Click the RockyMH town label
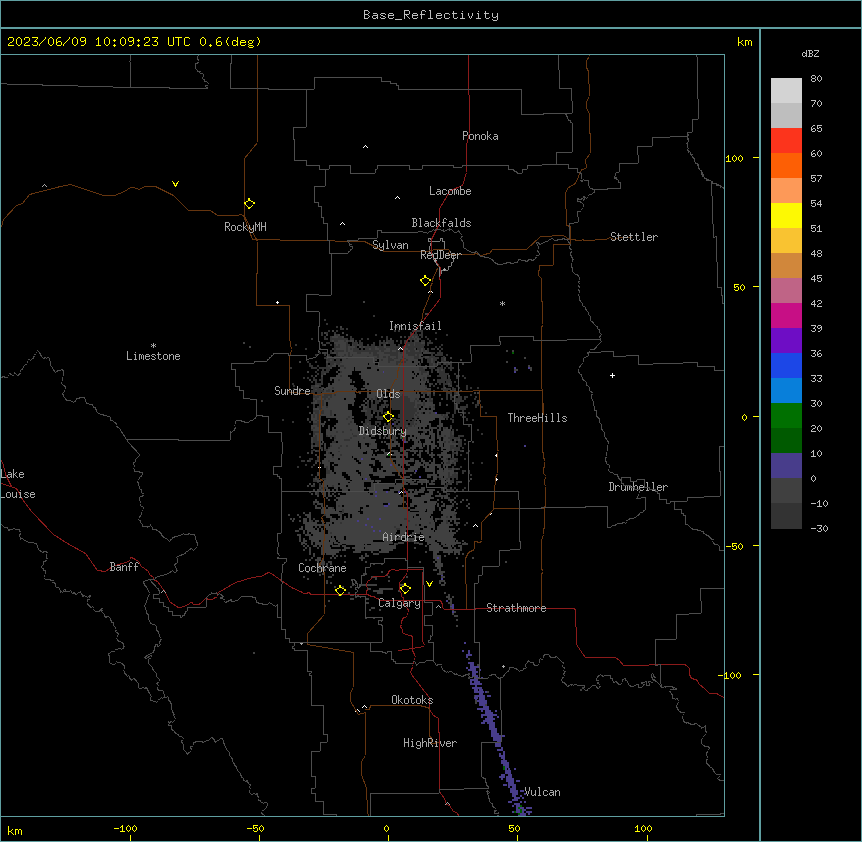 (x=245, y=227)
